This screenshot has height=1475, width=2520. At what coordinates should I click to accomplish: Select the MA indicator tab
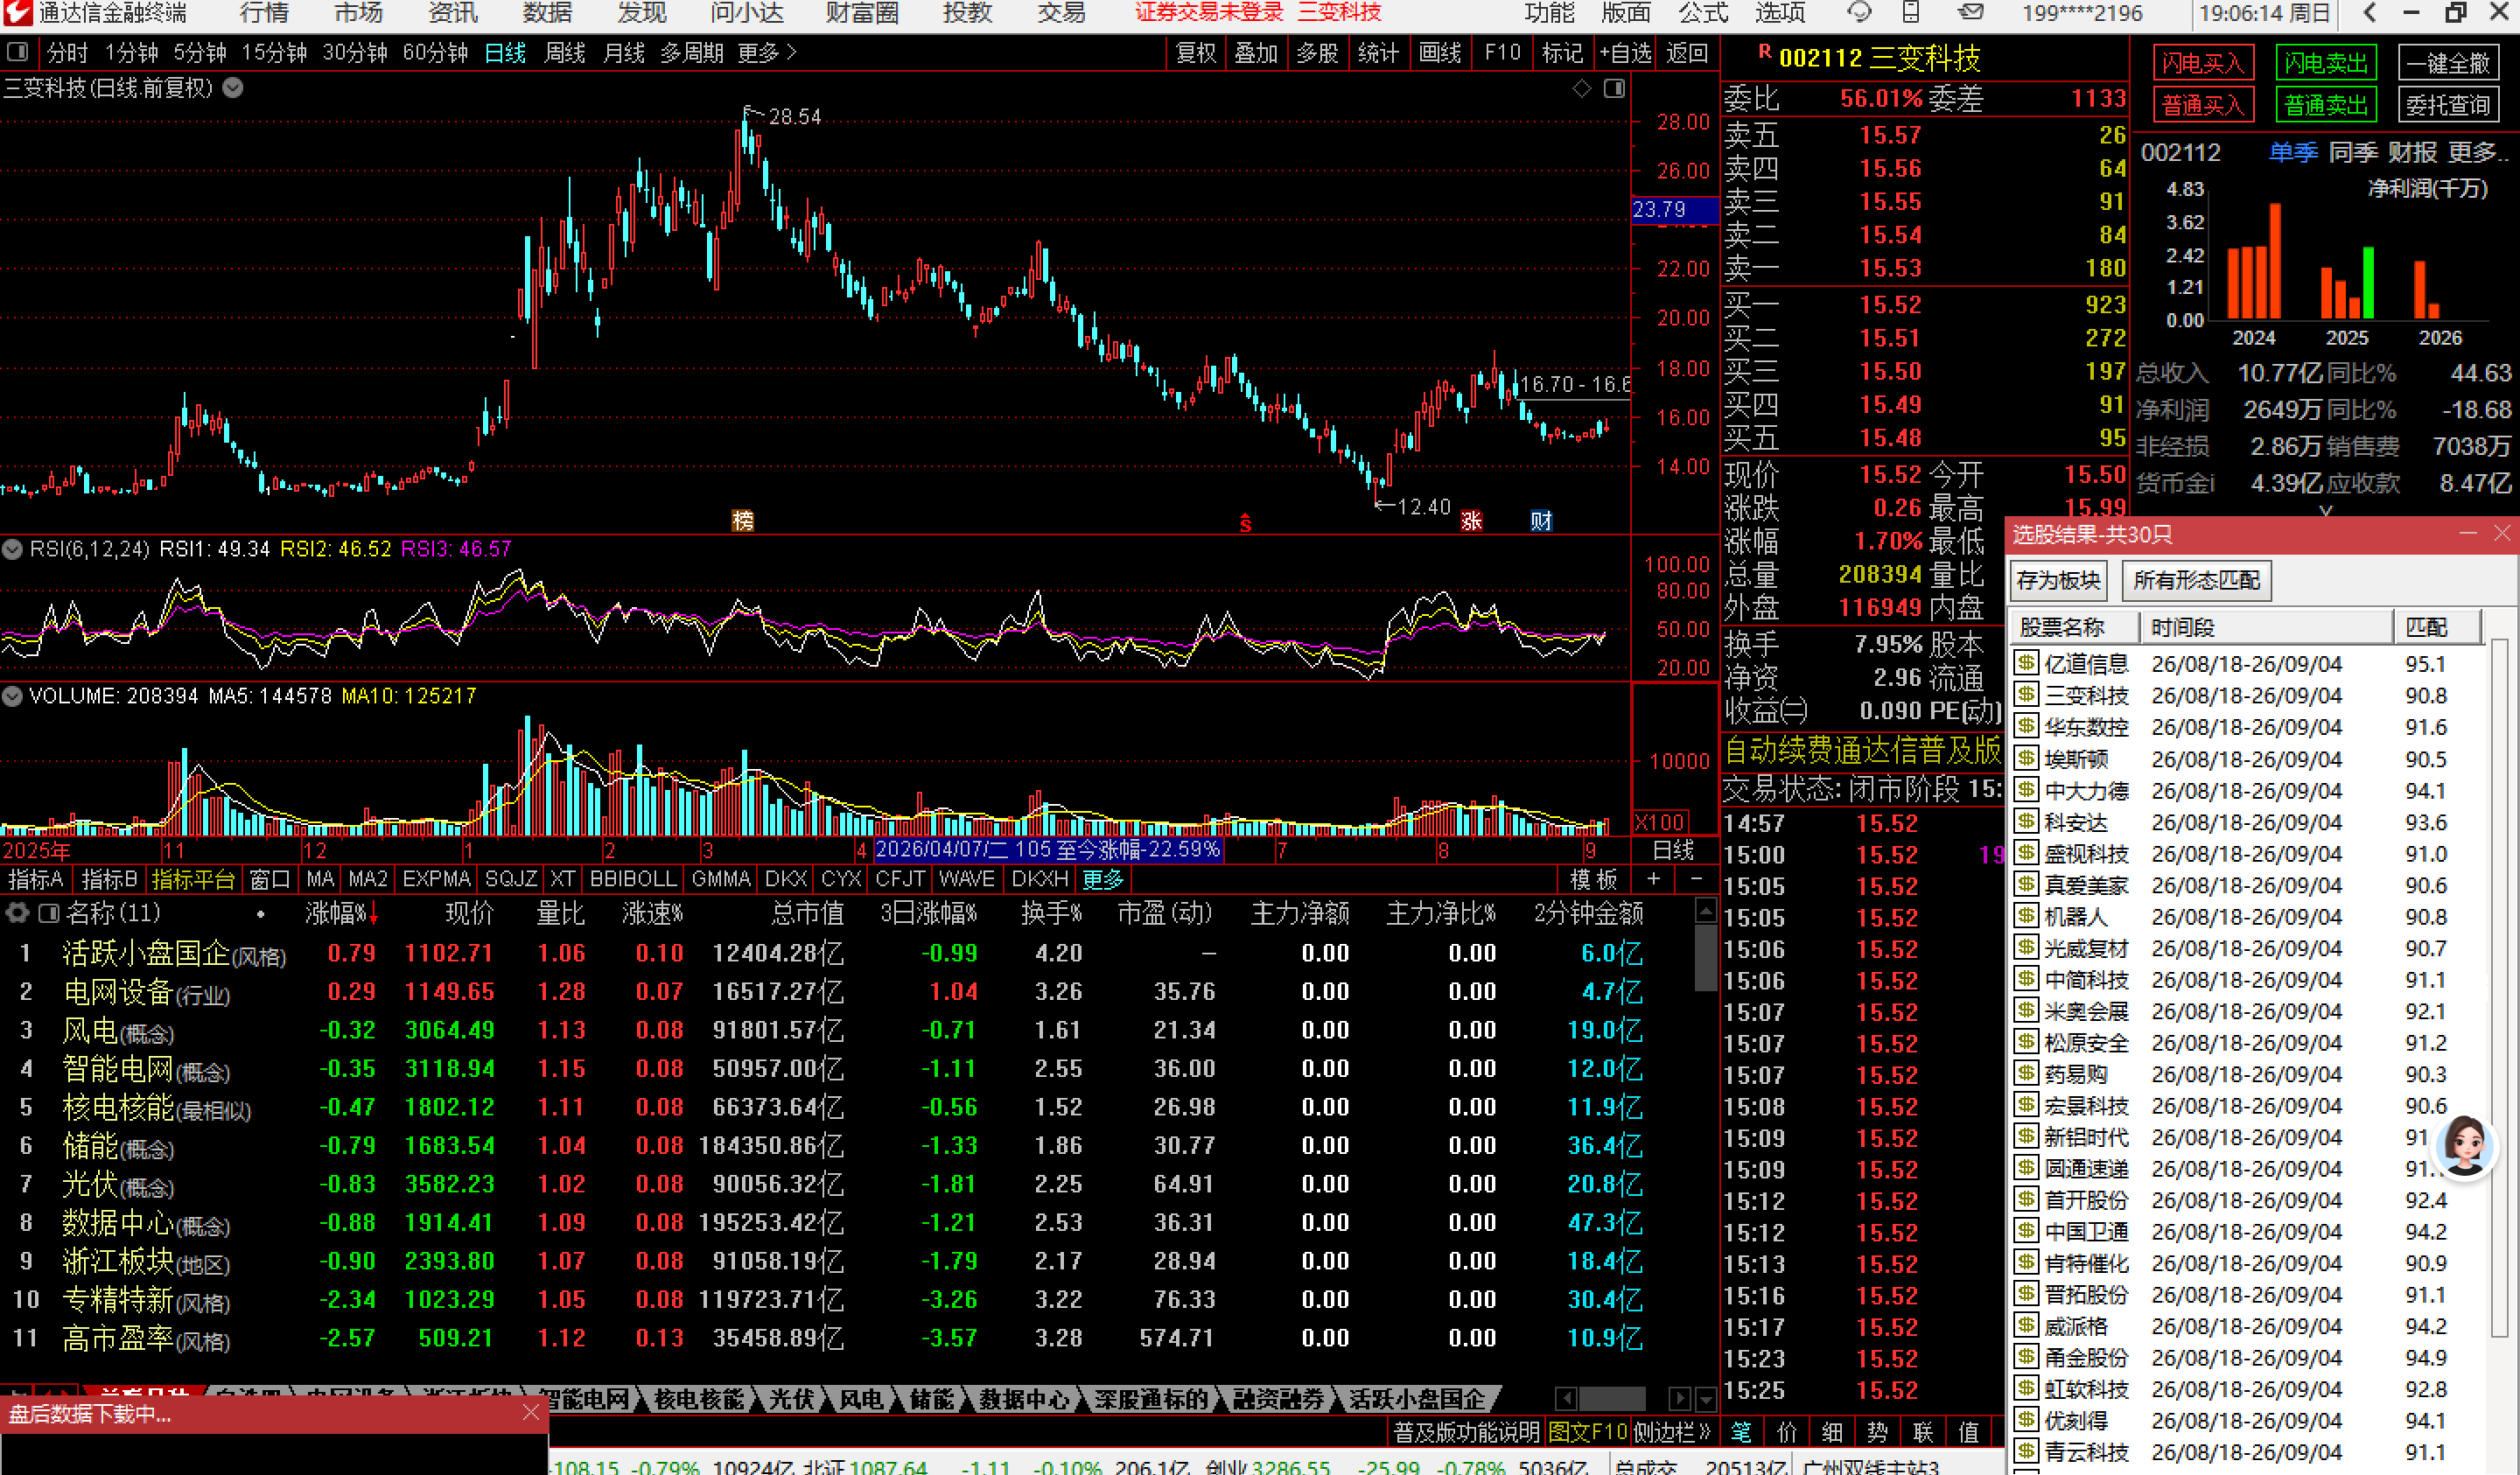tap(320, 879)
